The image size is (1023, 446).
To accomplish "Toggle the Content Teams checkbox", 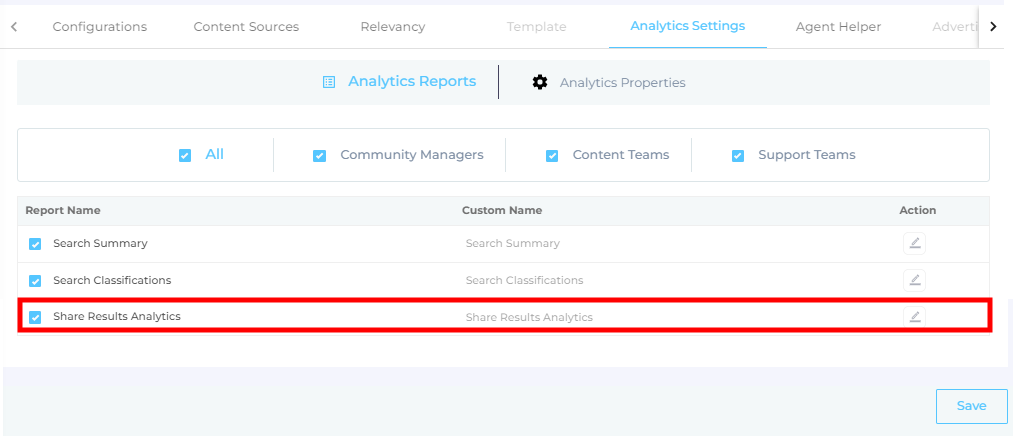I will click(x=552, y=156).
